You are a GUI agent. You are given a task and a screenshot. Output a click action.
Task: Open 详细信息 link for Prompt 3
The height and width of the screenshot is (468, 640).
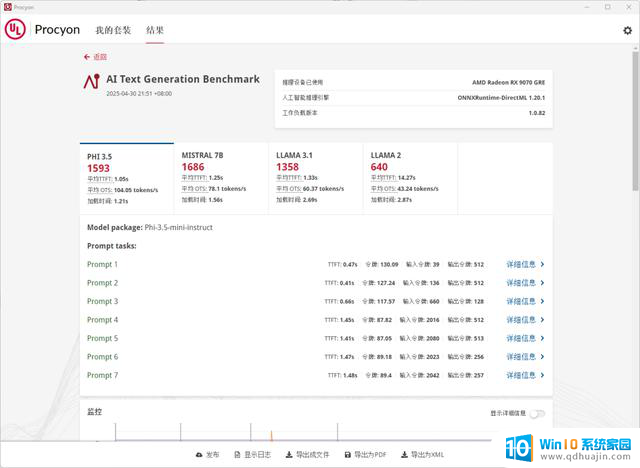(521, 301)
